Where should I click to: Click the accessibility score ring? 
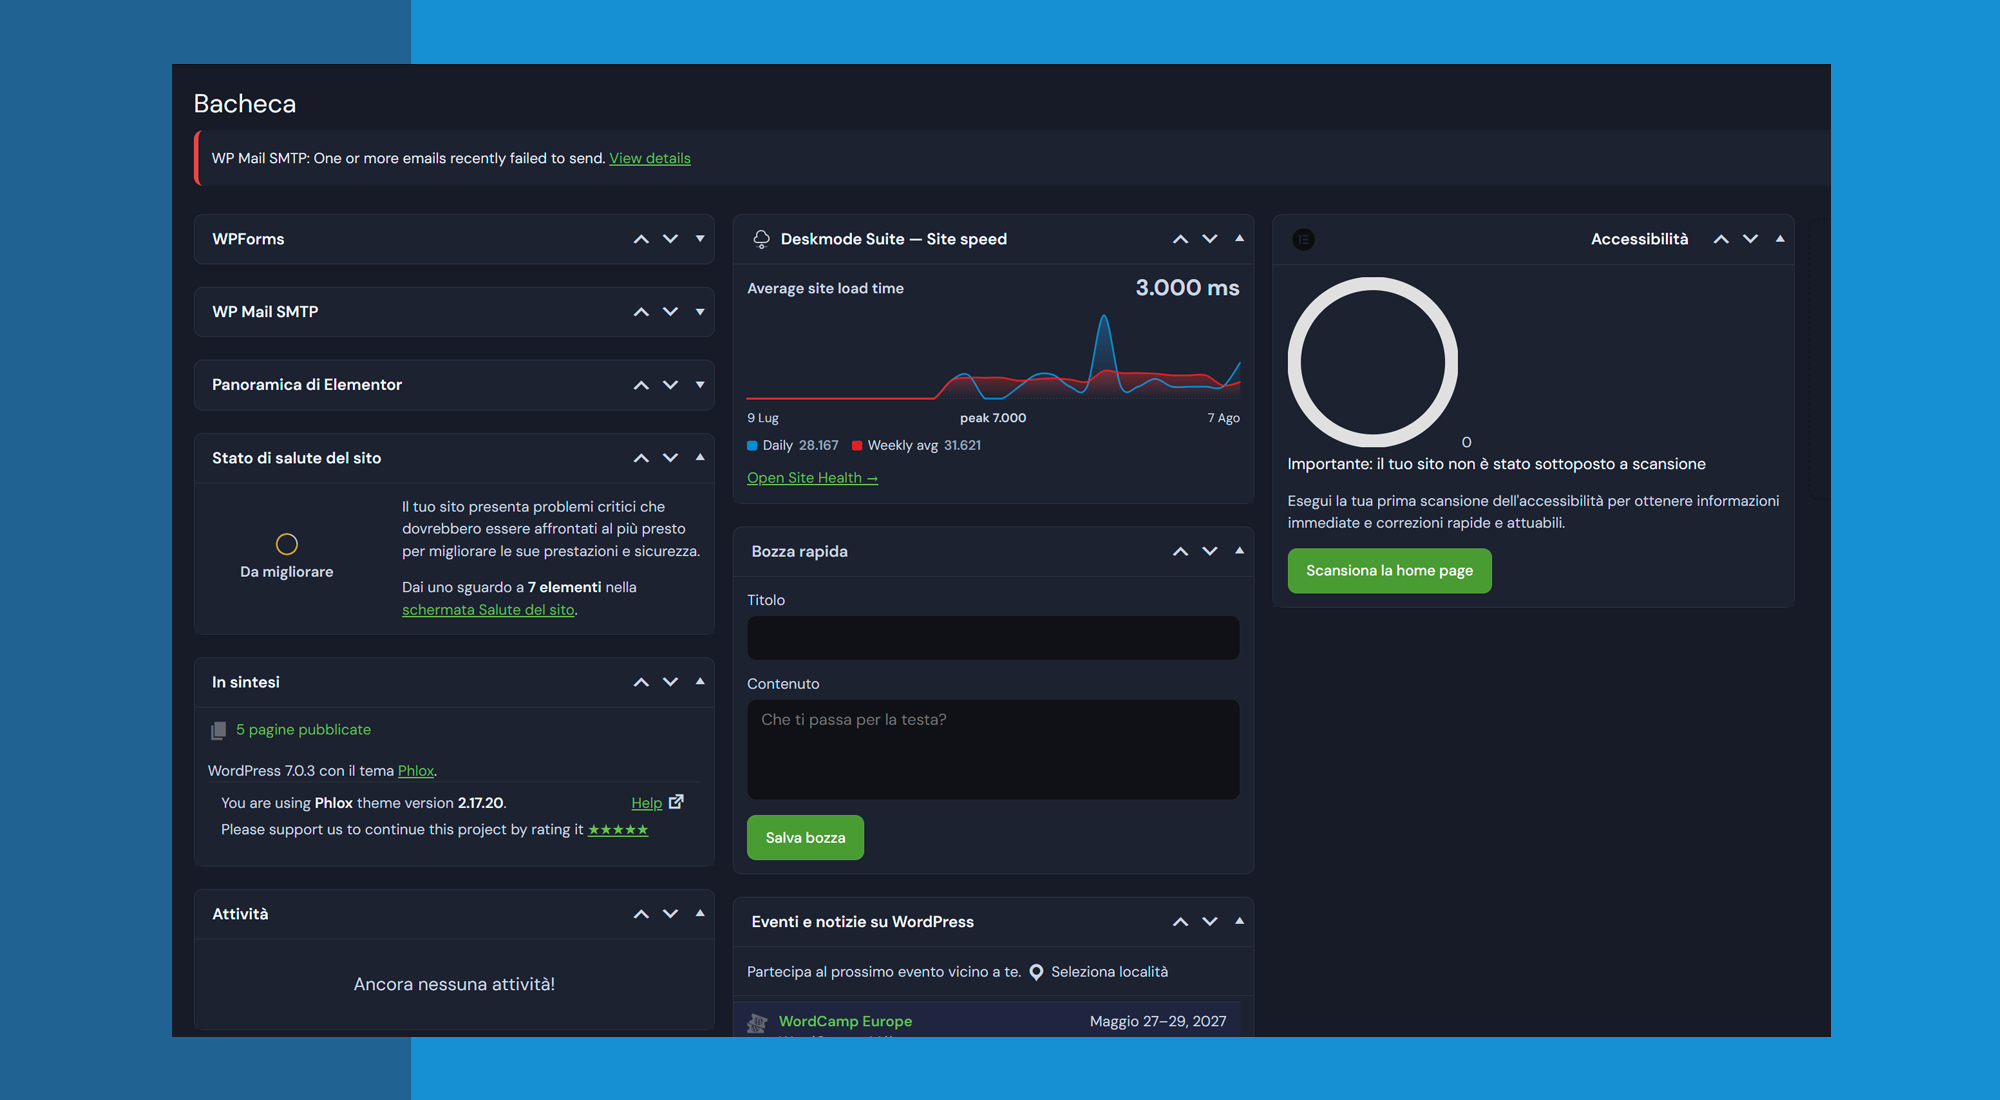(x=1372, y=362)
